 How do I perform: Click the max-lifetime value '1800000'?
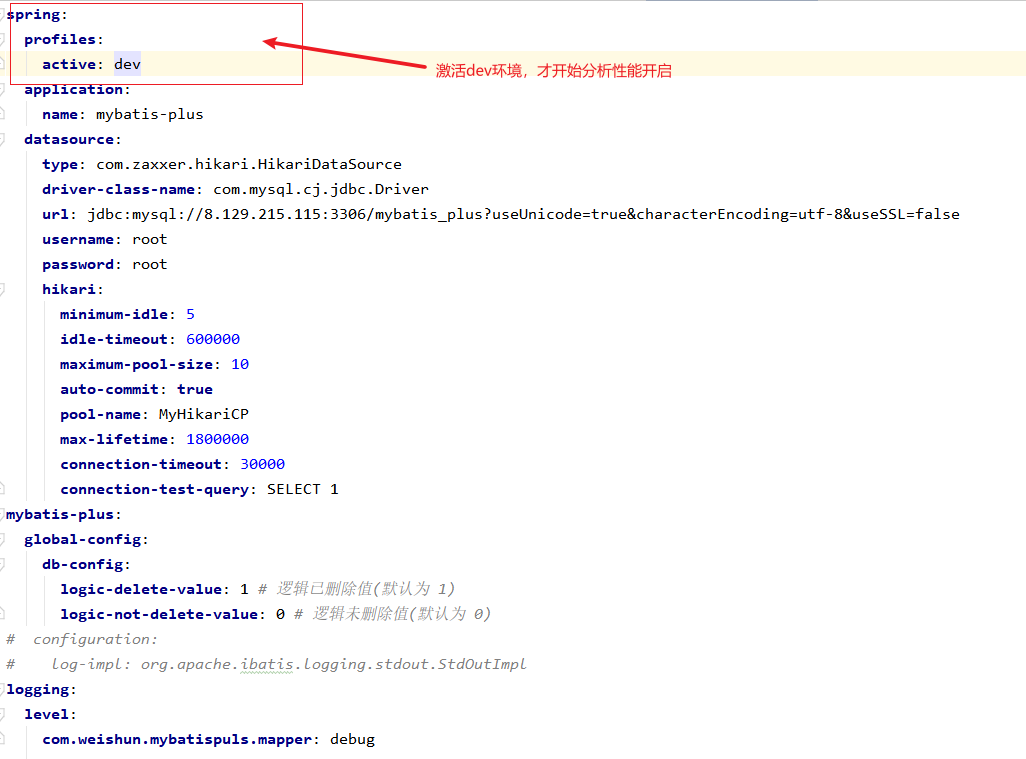point(217,439)
